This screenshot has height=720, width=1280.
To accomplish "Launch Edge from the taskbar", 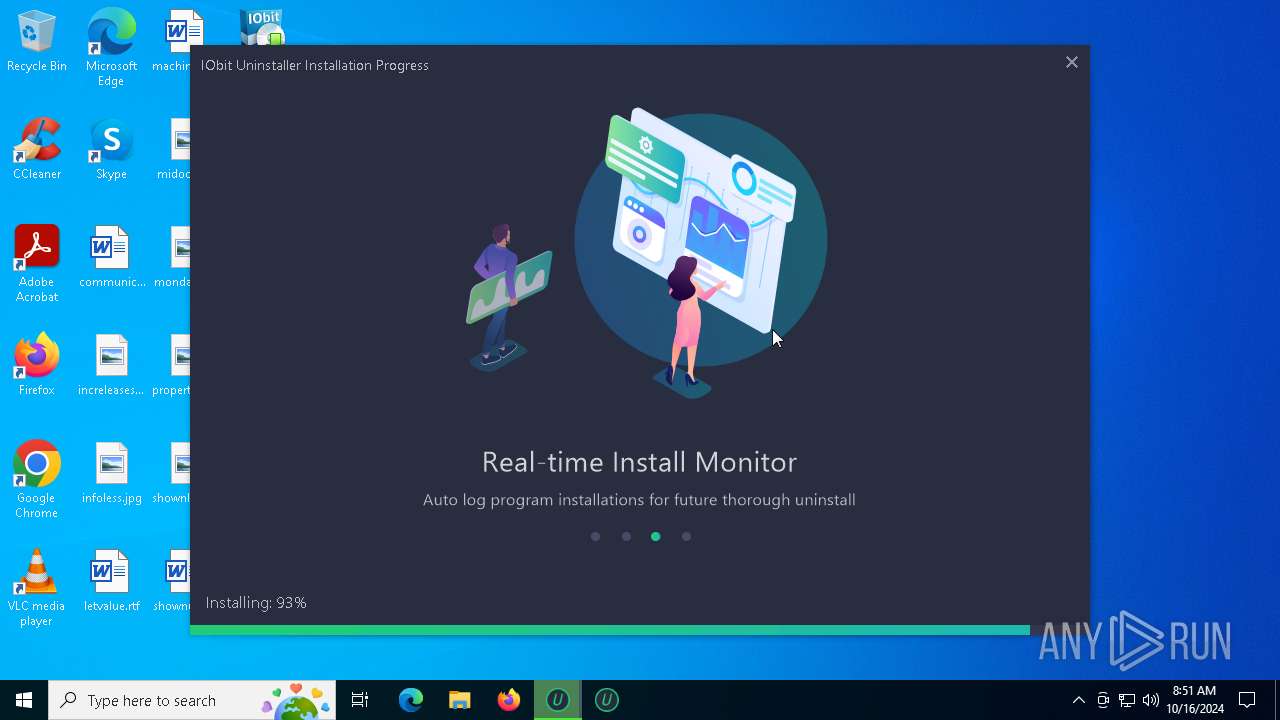I will [411, 700].
